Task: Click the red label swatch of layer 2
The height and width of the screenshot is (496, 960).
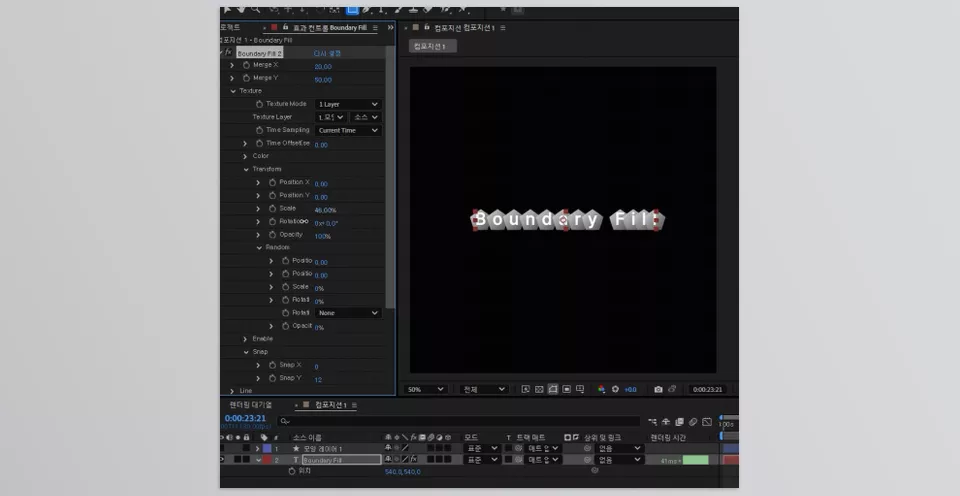Action: click(267, 459)
